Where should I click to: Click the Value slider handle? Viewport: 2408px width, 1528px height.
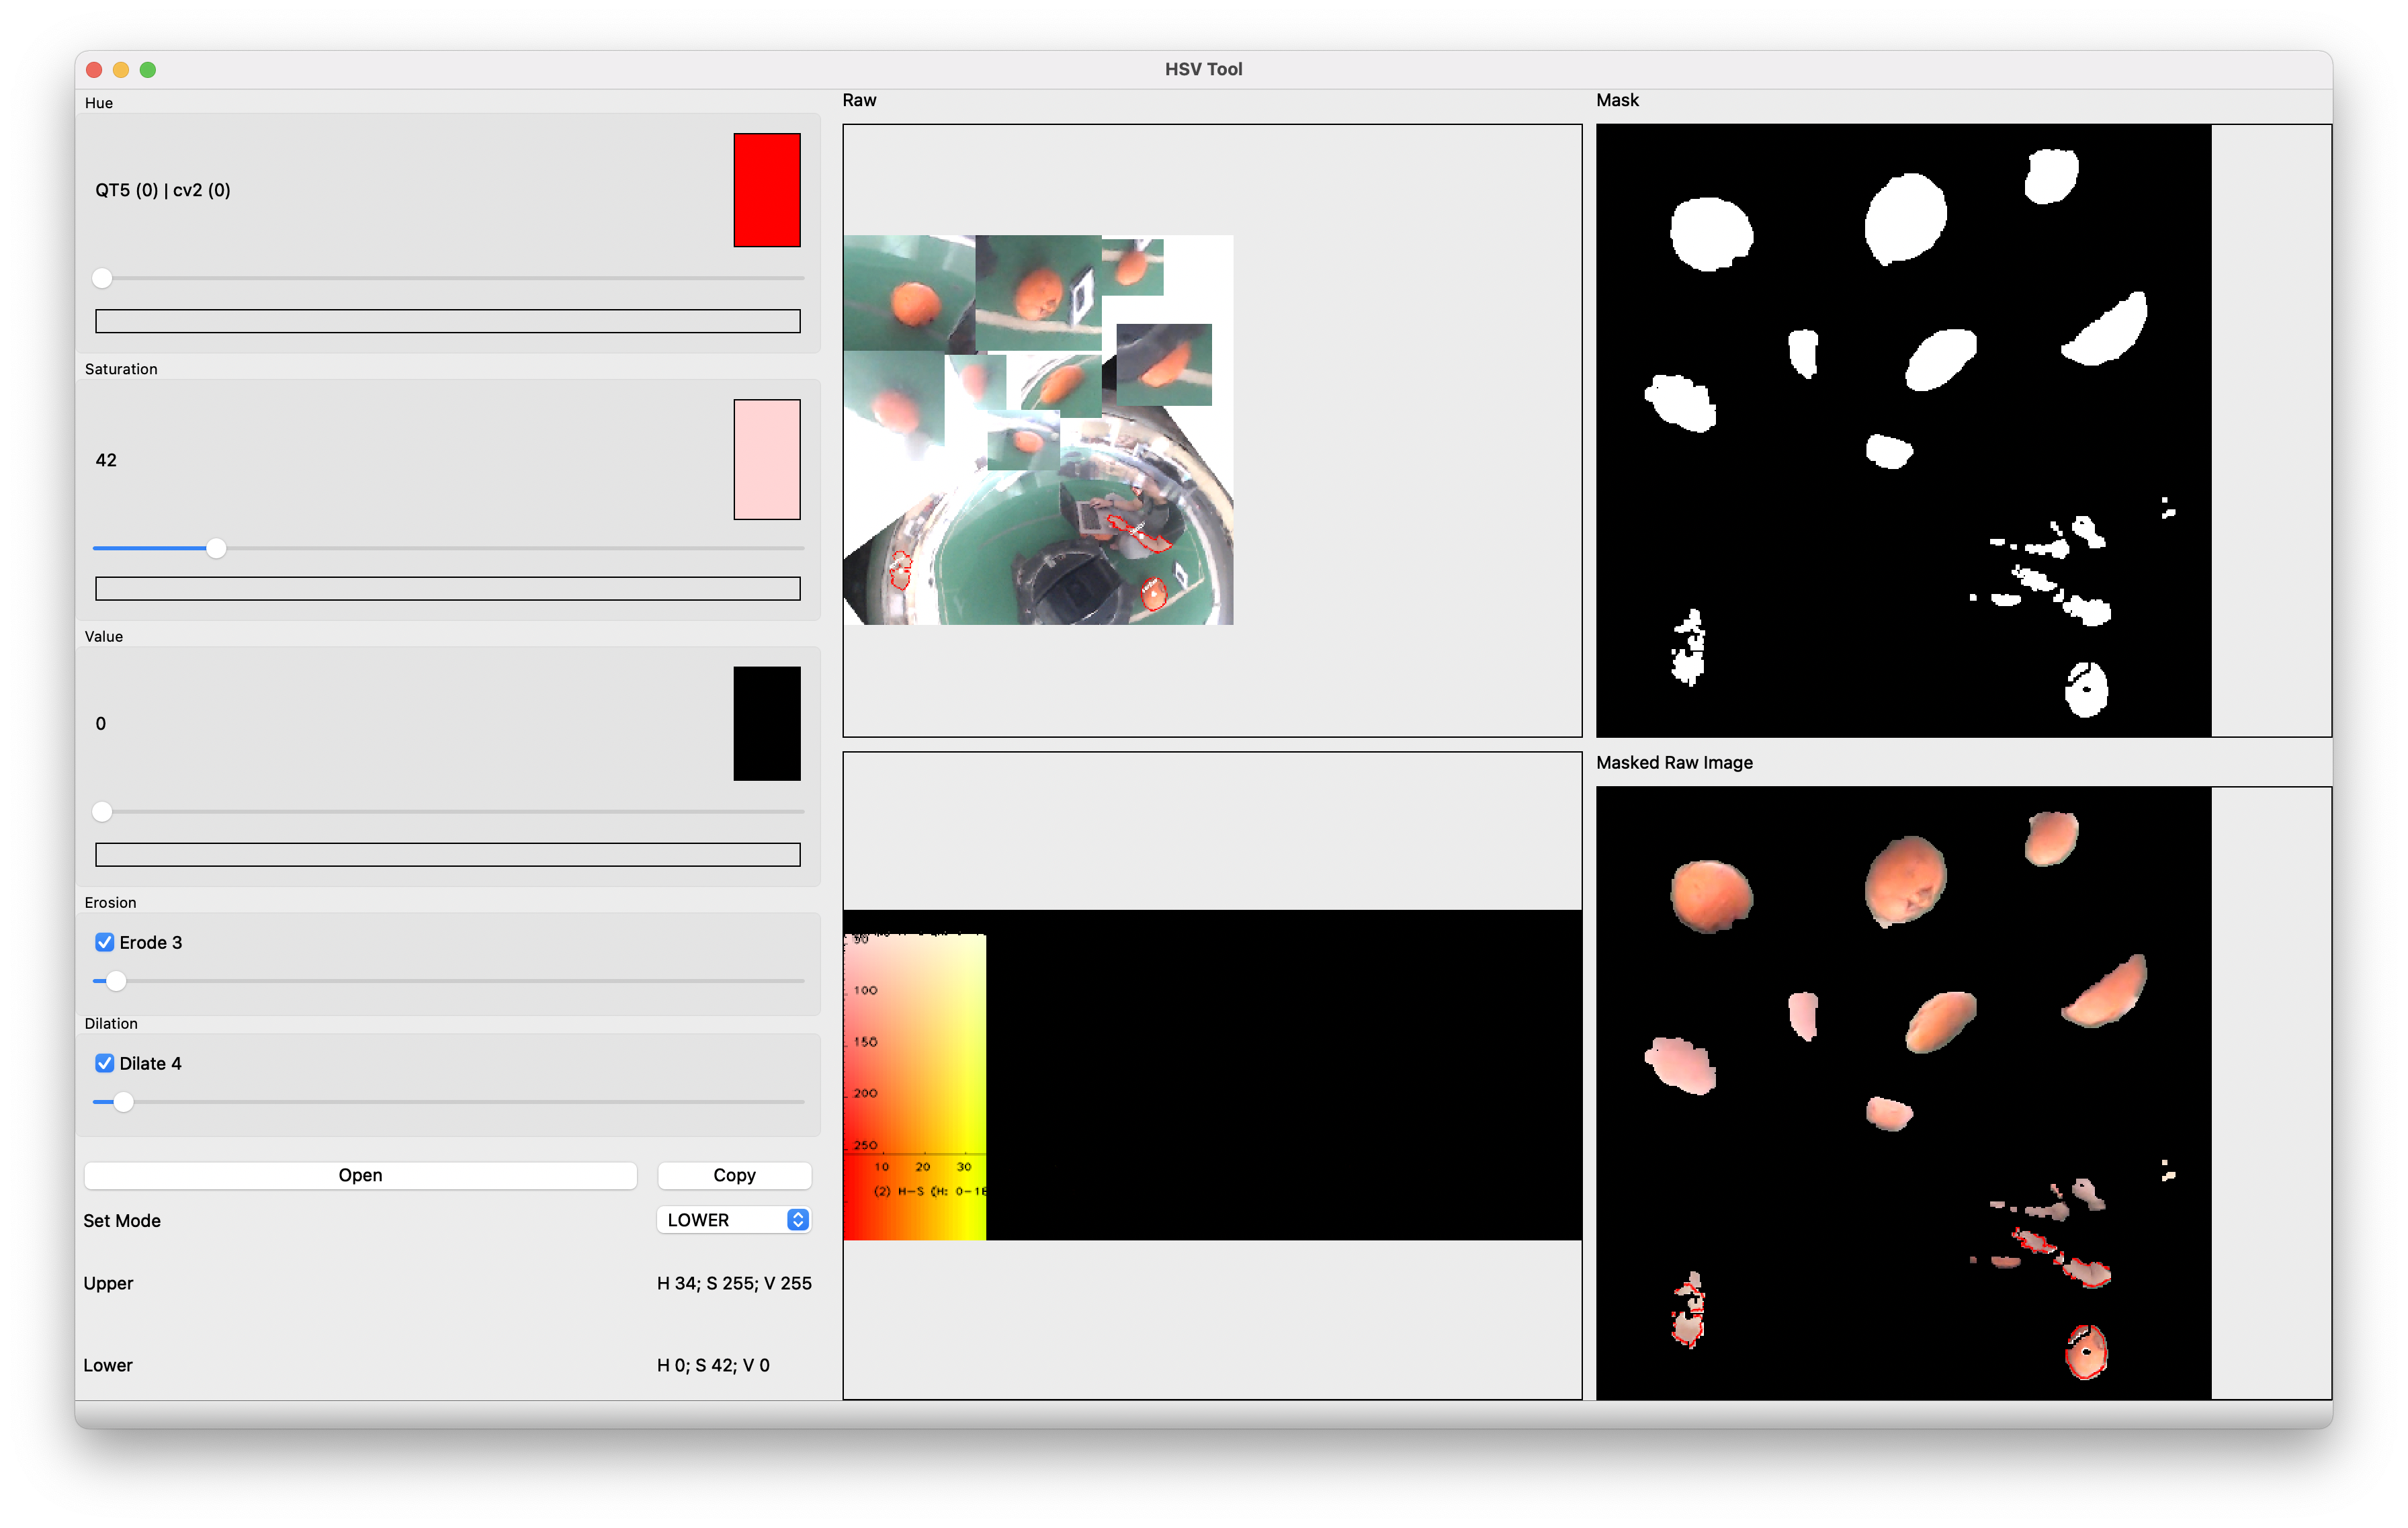102,812
